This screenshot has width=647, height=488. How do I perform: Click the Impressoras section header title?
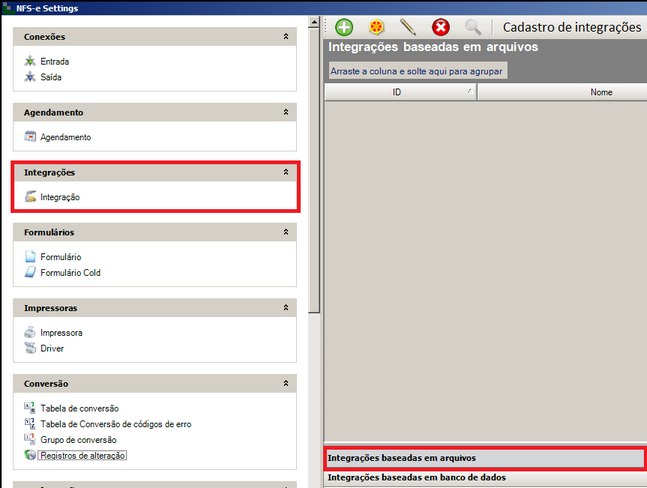(x=50, y=308)
